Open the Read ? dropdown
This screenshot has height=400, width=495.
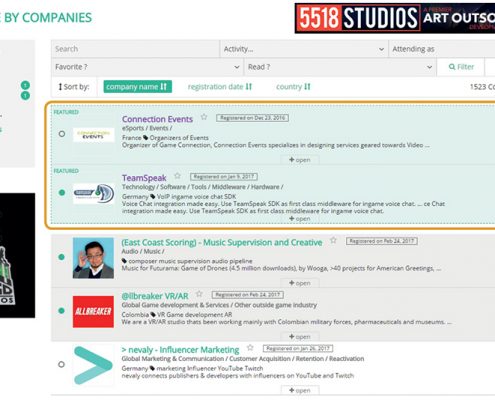point(340,67)
